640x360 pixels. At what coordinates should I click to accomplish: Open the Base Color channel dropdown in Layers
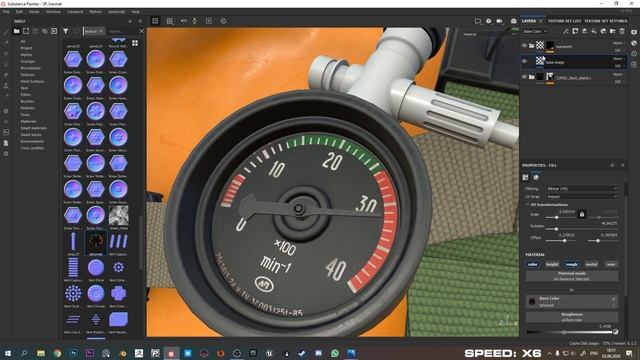click(x=535, y=31)
